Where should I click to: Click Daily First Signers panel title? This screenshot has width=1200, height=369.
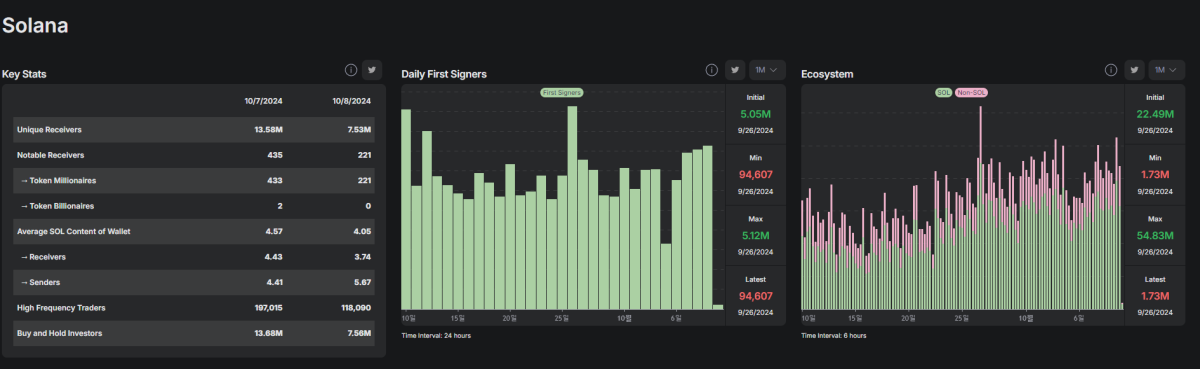coord(444,74)
